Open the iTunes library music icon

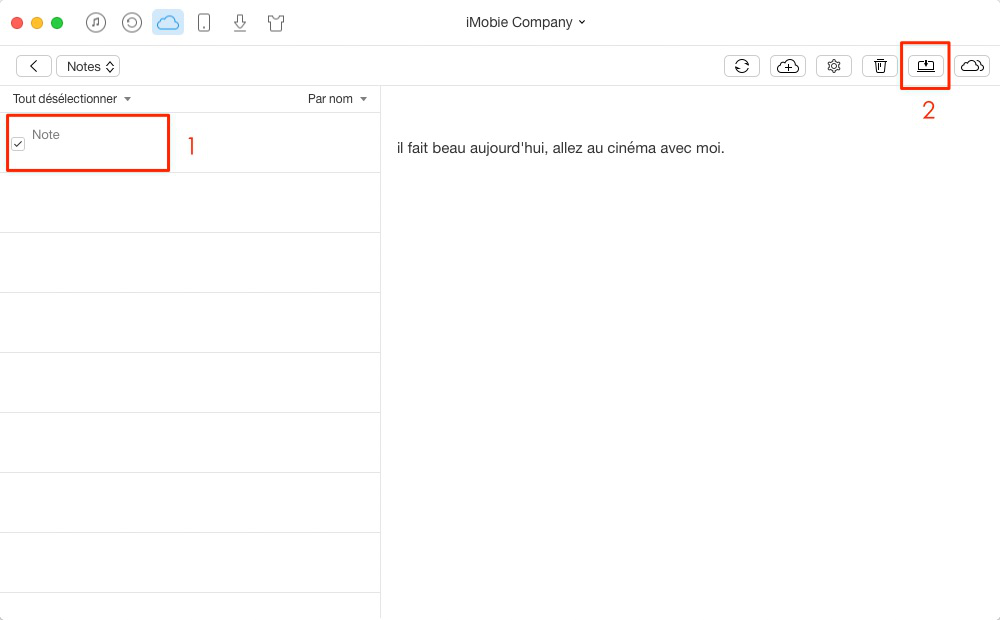(x=96, y=23)
